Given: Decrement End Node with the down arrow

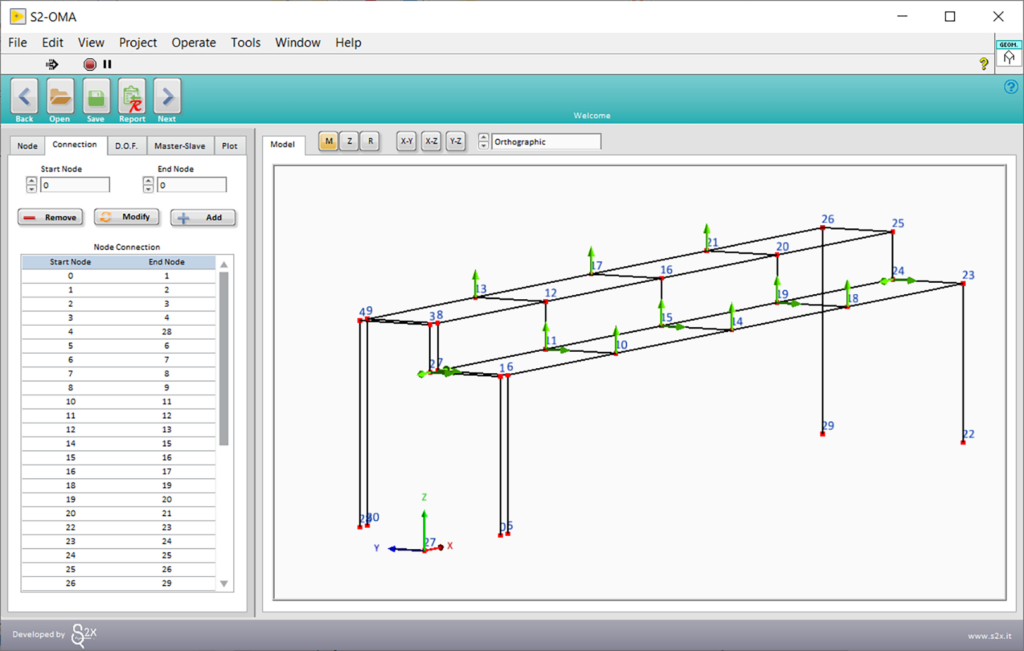Looking at the screenshot, I should click(x=147, y=188).
